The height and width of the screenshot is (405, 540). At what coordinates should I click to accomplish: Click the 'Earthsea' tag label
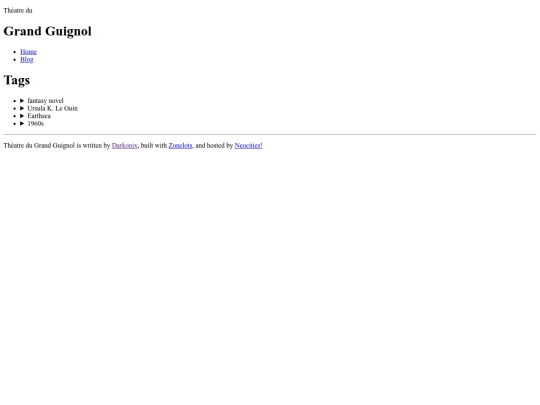(39, 116)
